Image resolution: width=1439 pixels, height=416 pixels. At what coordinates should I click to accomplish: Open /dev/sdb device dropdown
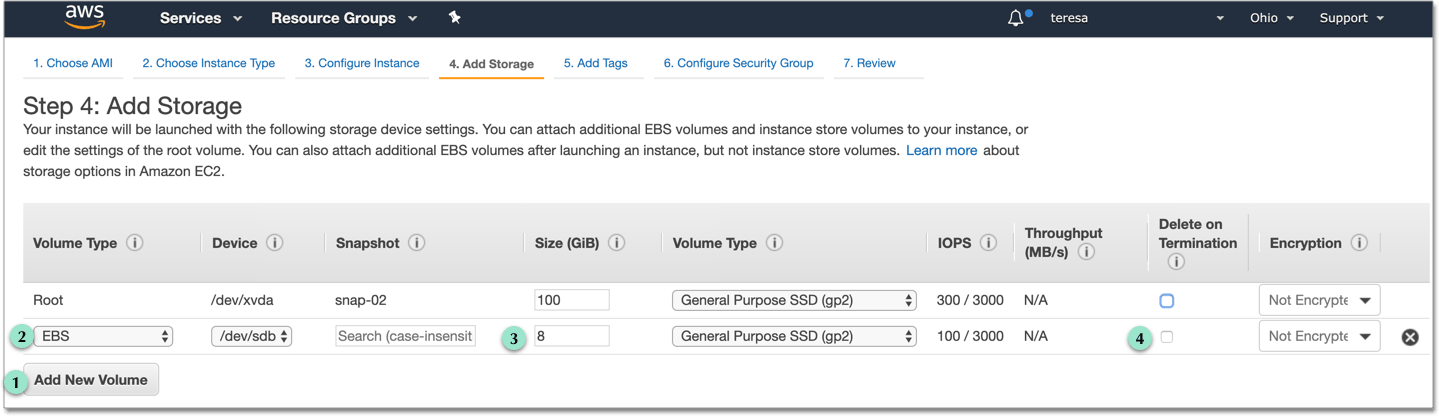(251, 336)
